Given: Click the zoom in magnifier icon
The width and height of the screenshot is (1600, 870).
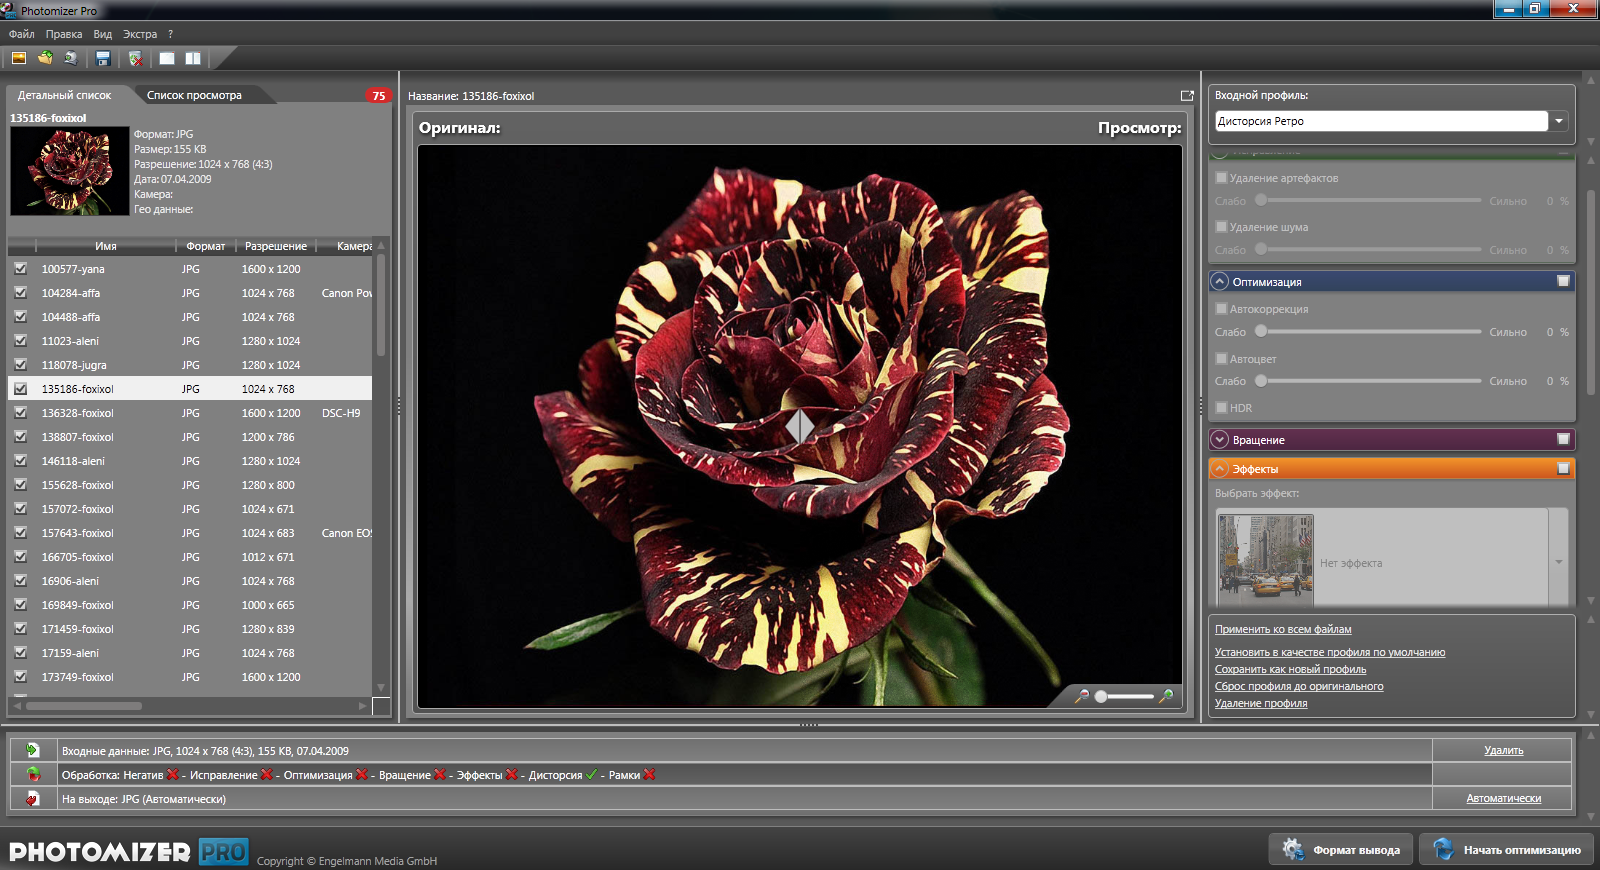Looking at the screenshot, I should click(1165, 696).
